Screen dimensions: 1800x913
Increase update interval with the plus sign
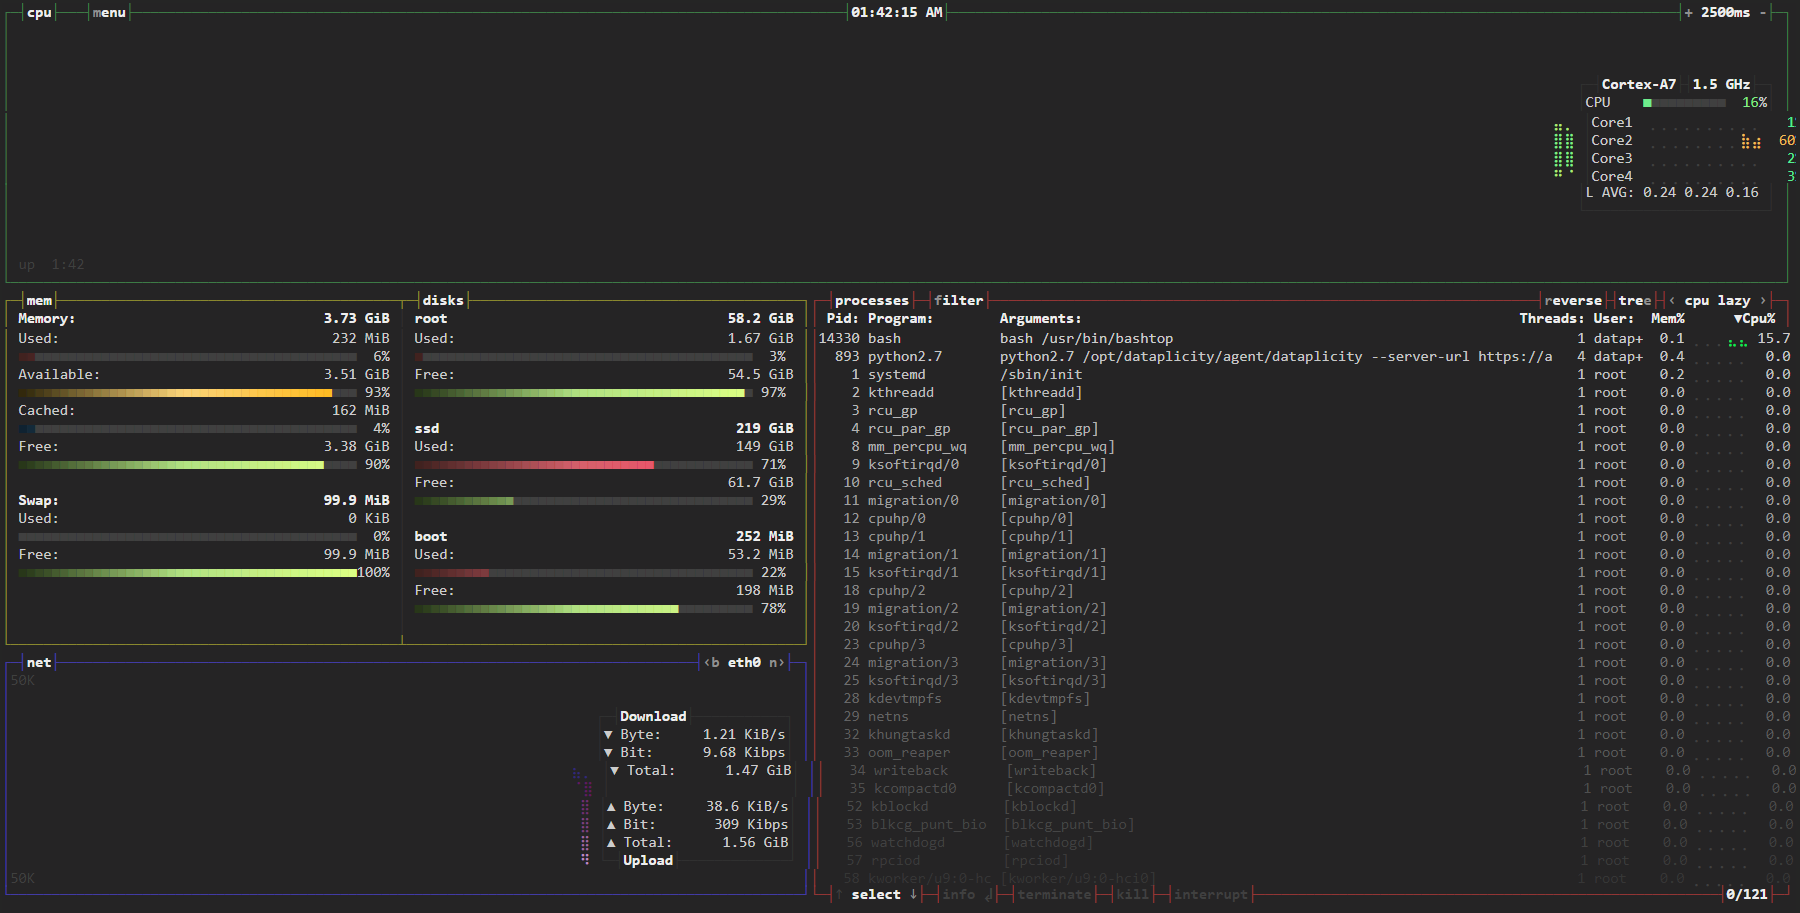[1688, 13]
